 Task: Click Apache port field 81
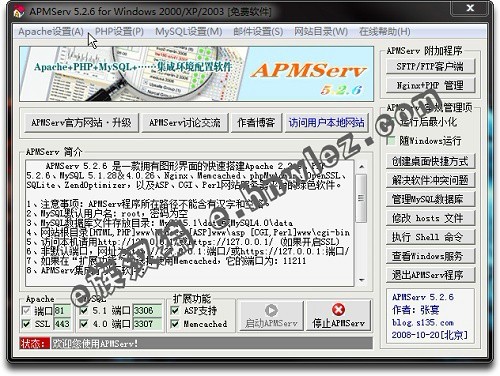click(62, 311)
